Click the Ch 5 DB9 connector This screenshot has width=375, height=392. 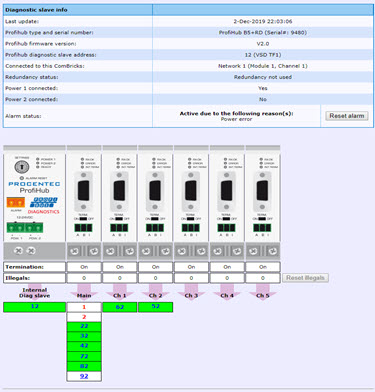[262, 191]
